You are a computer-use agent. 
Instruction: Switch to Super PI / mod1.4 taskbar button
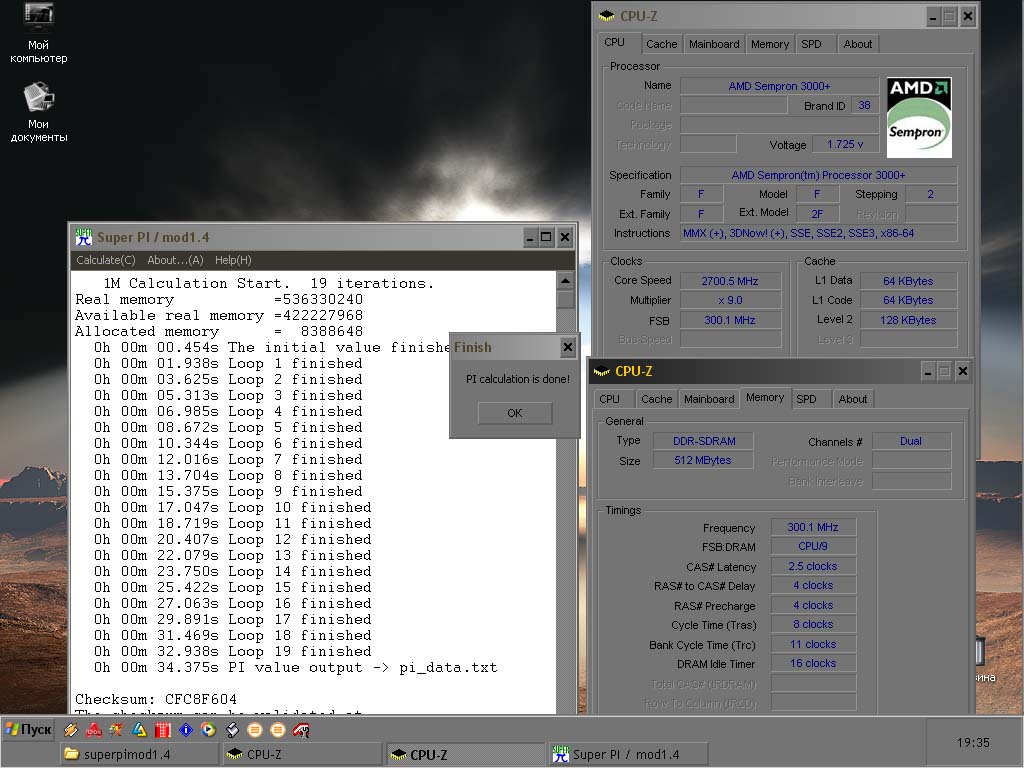pos(628,754)
